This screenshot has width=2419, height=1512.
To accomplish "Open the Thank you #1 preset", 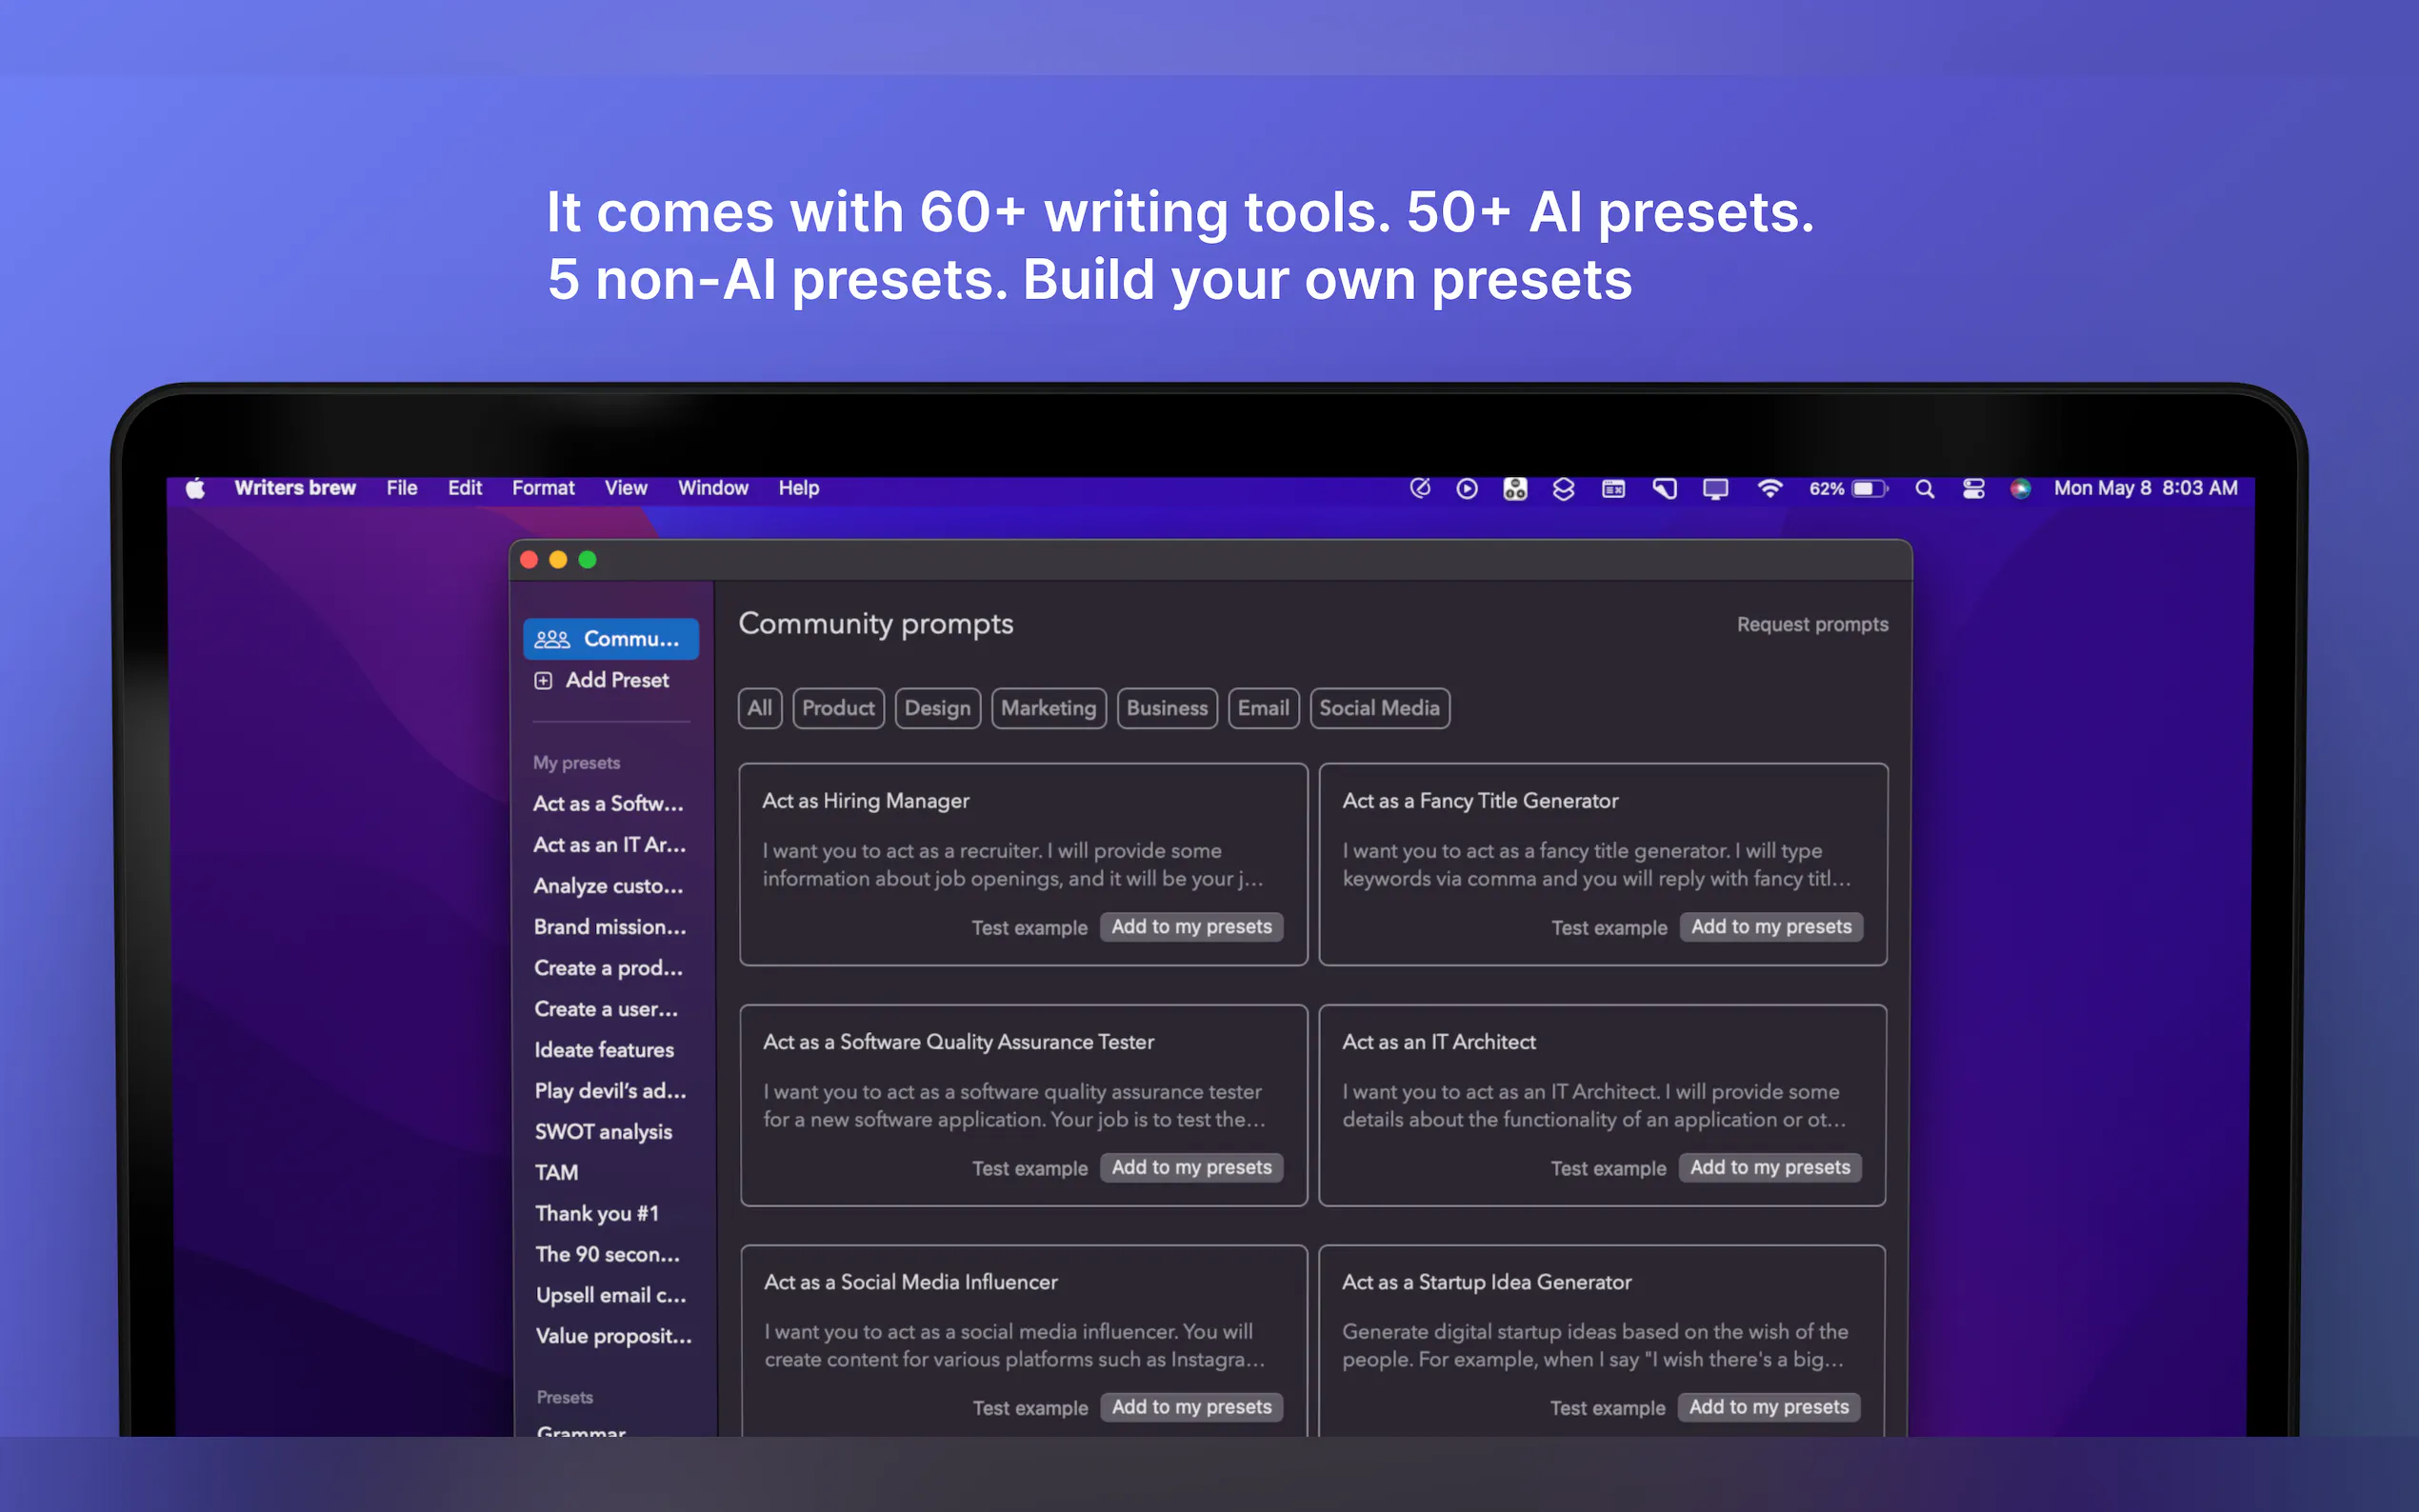I will click(x=596, y=1214).
